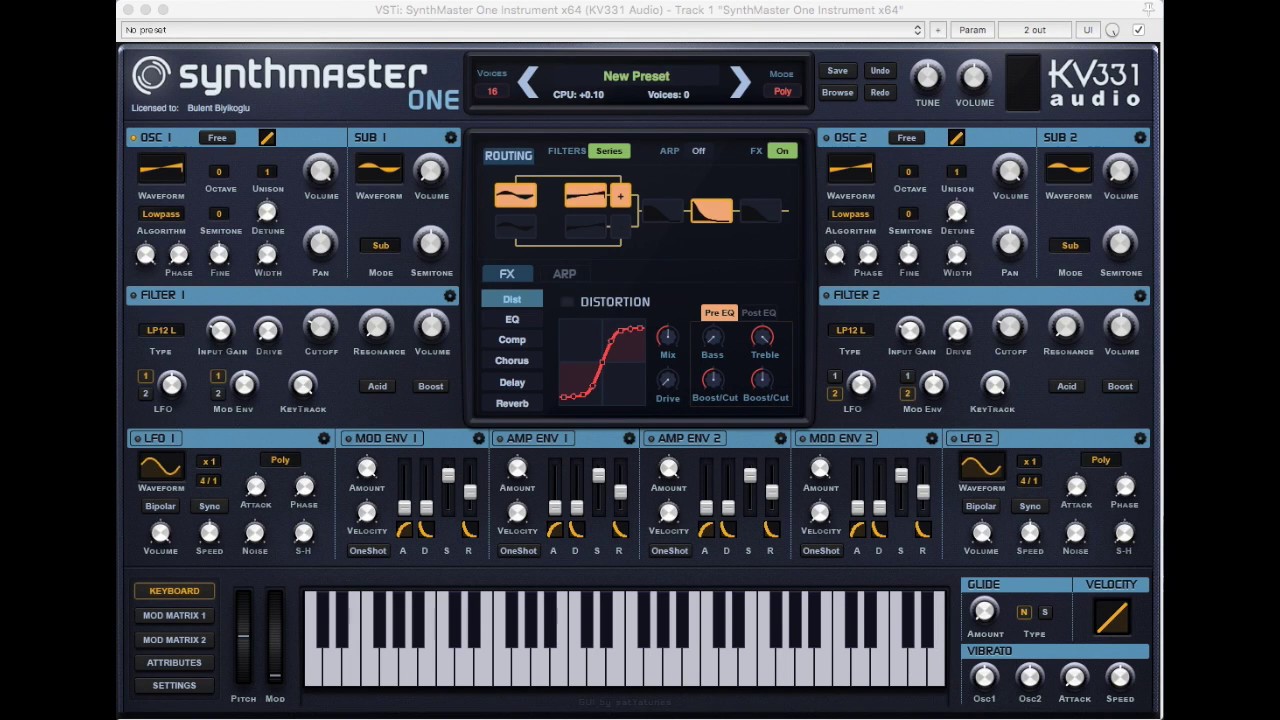
Task: Toggle the MOD ENV 1 OneShot mode
Action: pos(368,551)
